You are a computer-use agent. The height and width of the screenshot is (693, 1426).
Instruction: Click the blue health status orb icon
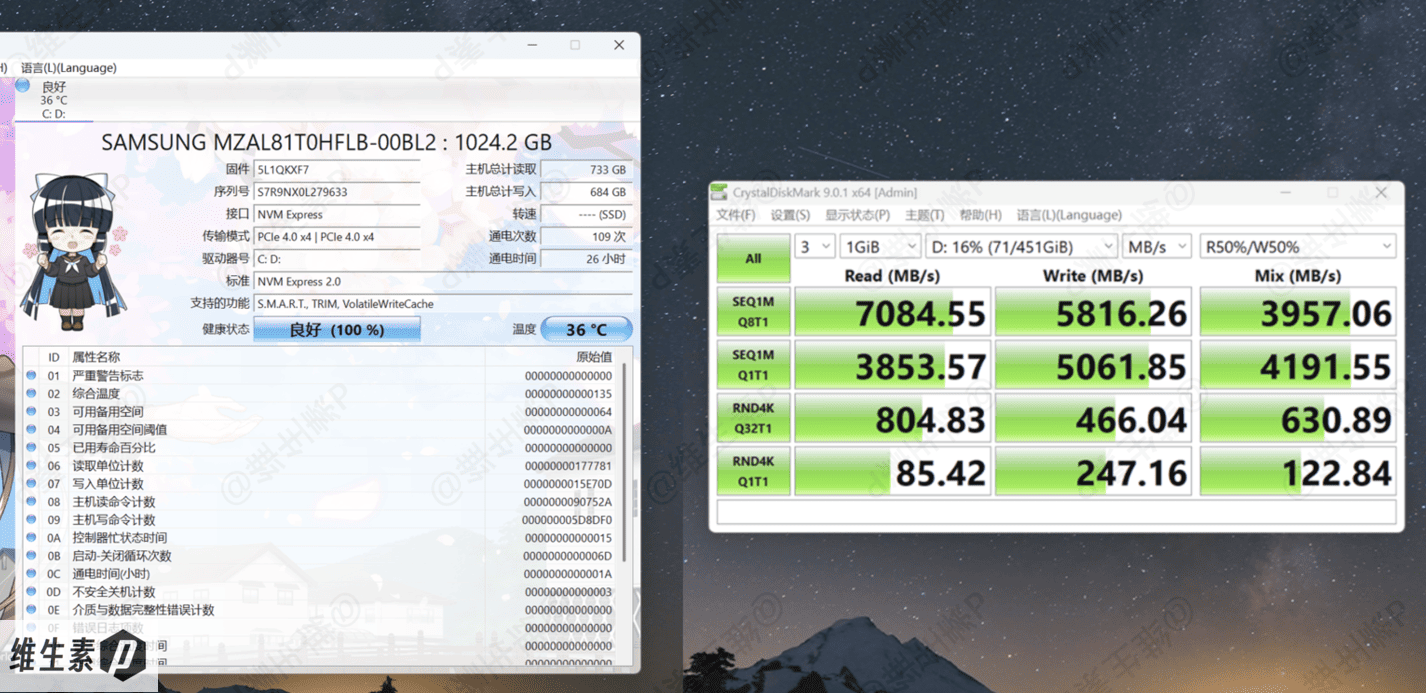(x=23, y=86)
